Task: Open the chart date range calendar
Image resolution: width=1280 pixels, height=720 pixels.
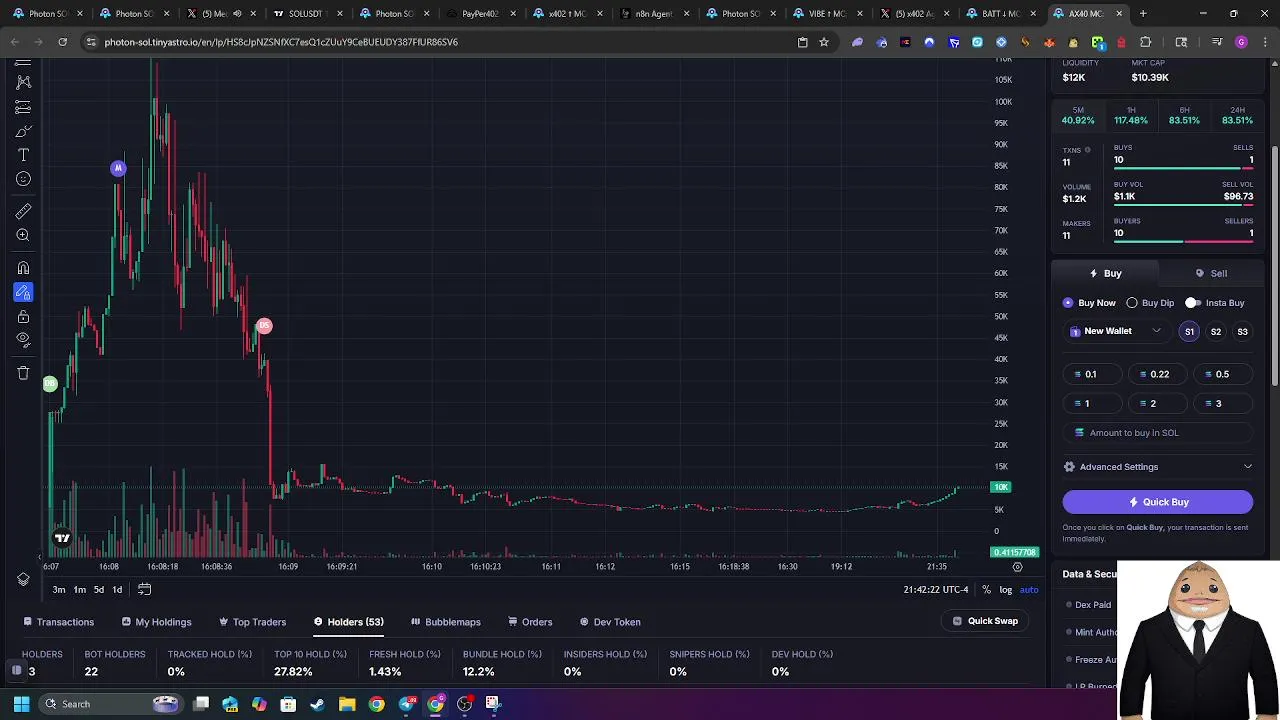Action: click(144, 589)
